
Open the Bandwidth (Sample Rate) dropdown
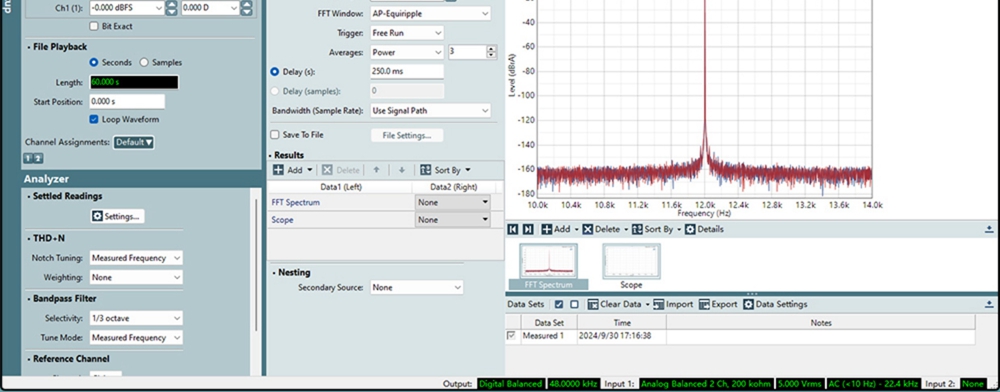[430, 110]
